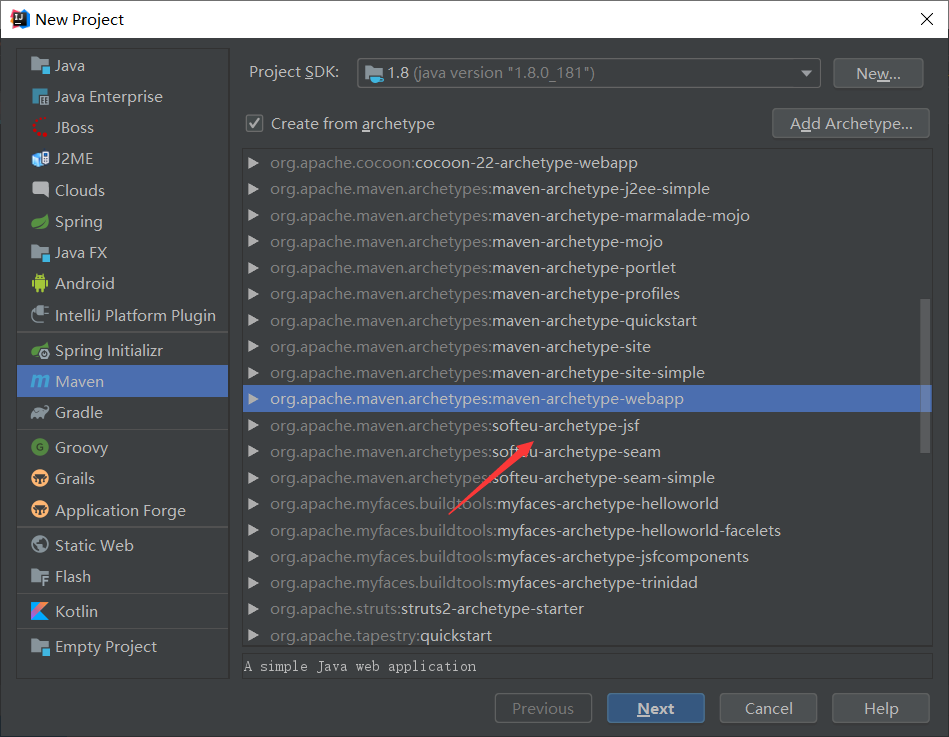Screen dimensions: 949x737
Task: Click the J2ME icon
Action: tap(40, 159)
